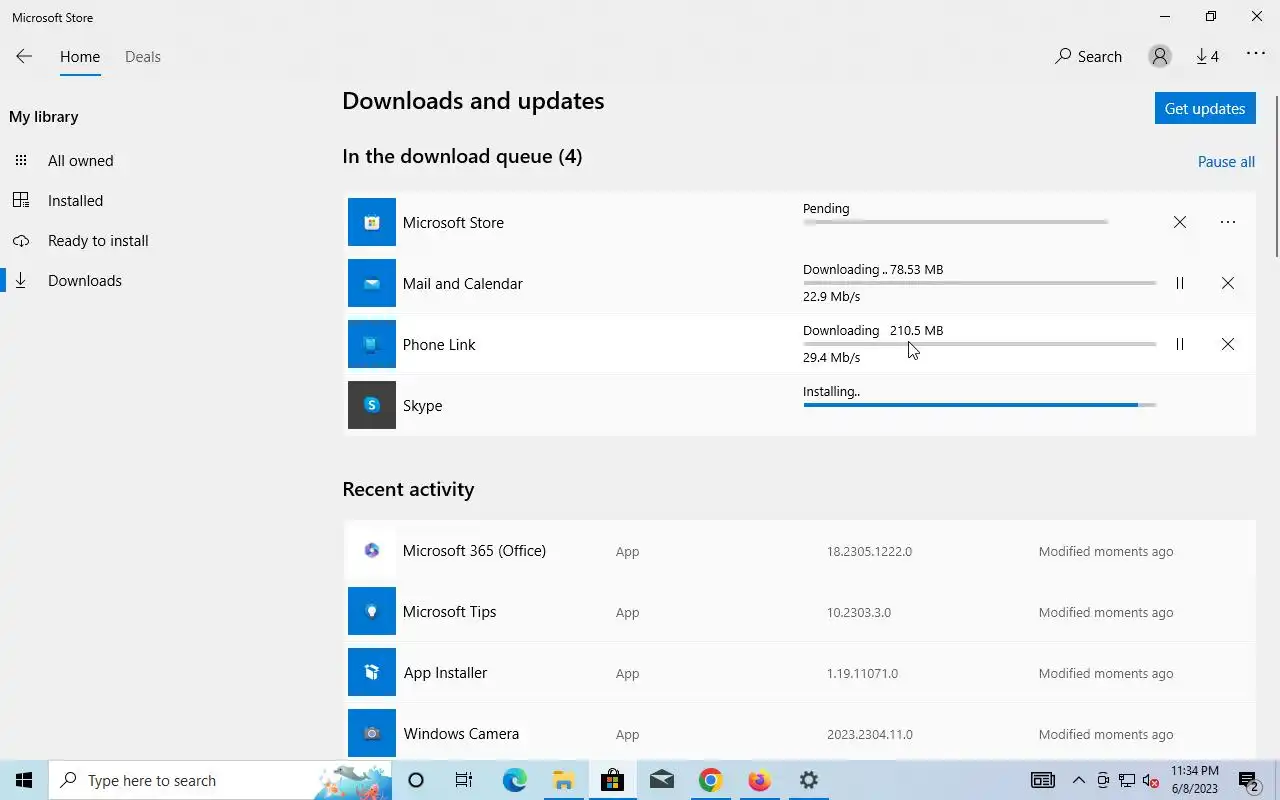Open the See more ellipsis menu in header
1280x800 pixels.
1256,54
